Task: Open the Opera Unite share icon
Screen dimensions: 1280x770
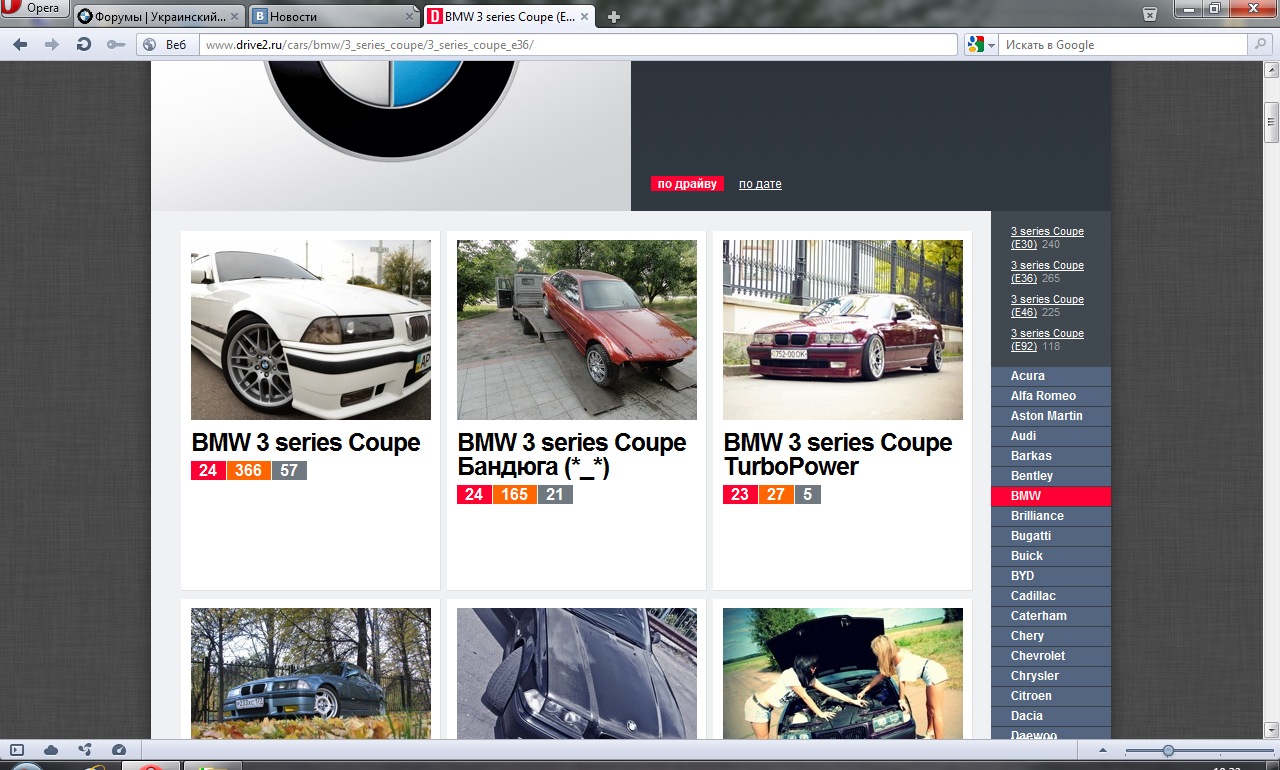Action: point(85,750)
